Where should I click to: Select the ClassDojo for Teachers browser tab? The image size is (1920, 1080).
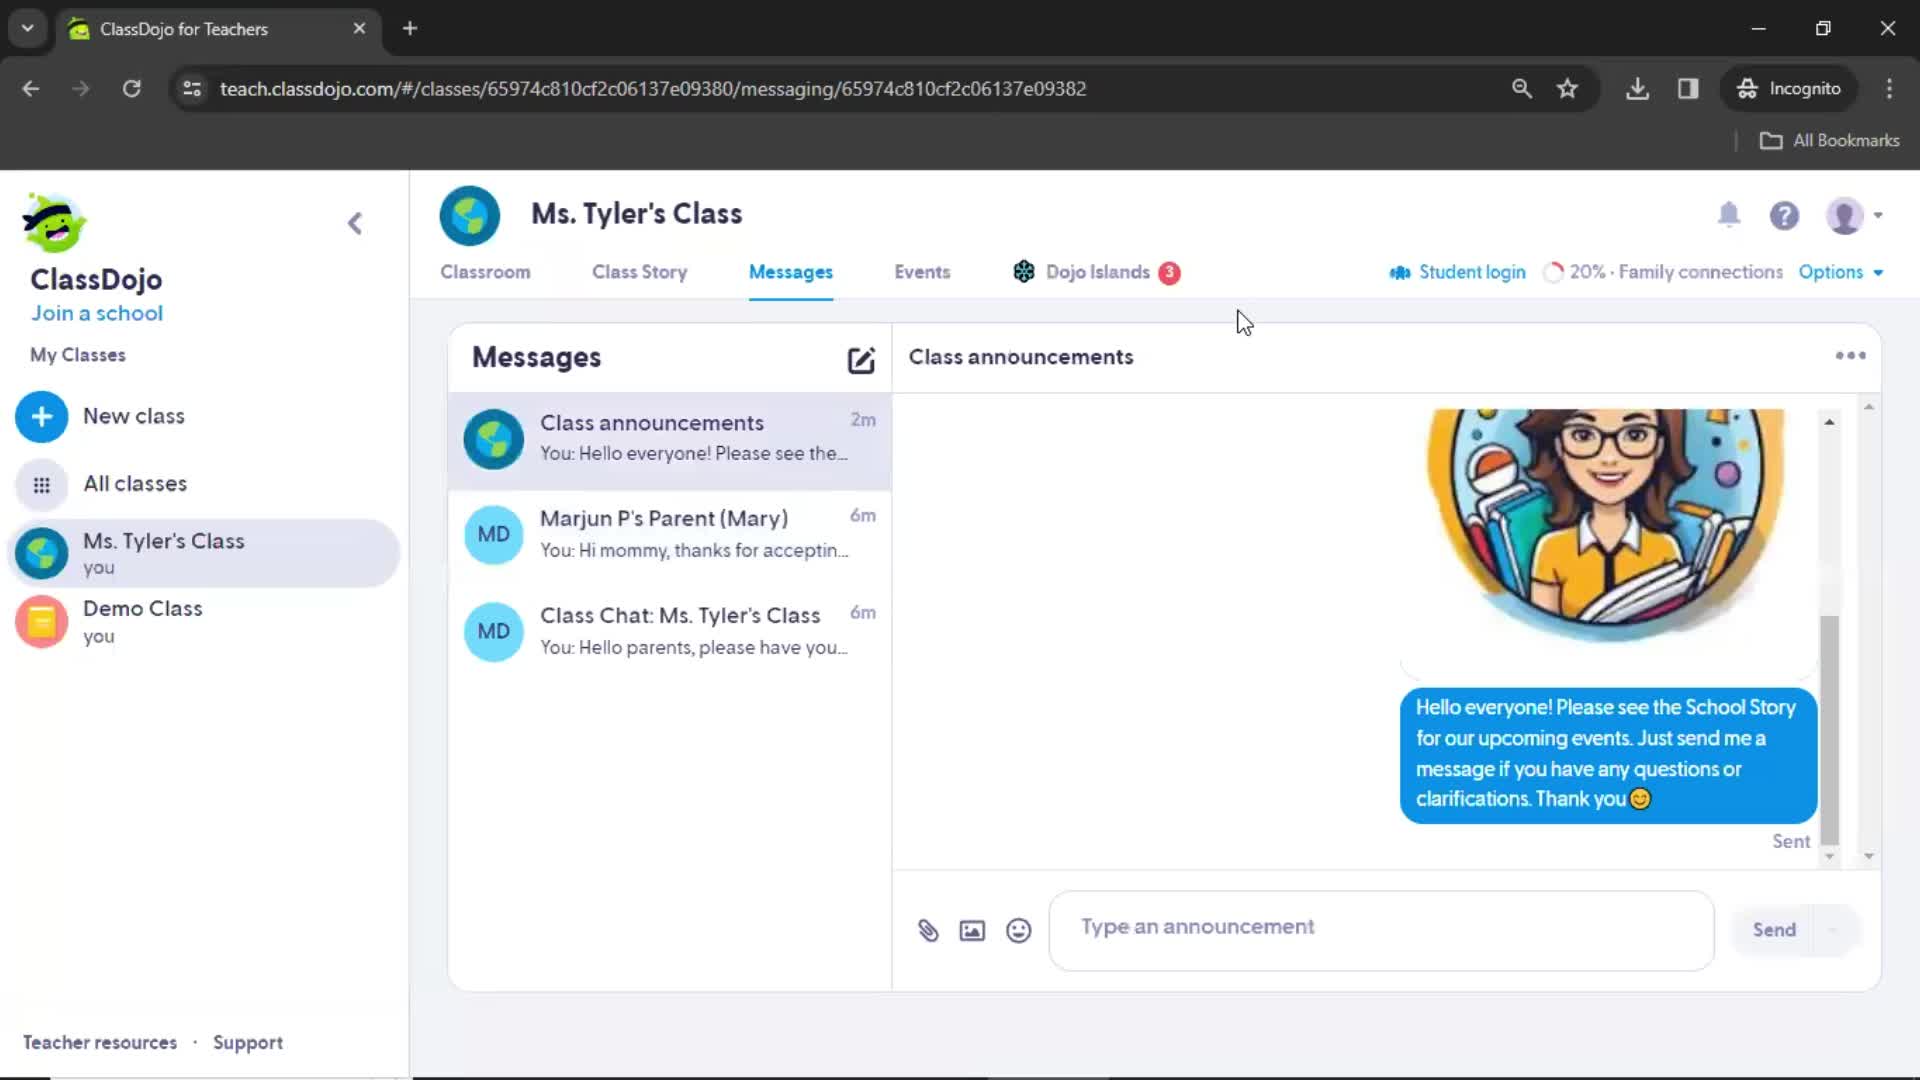[218, 29]
